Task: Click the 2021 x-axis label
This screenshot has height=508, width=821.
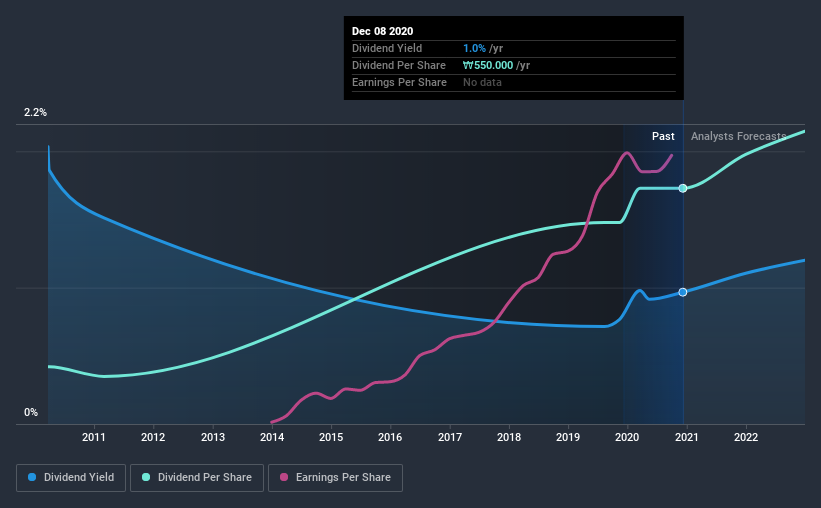Action: pos(686,437)
